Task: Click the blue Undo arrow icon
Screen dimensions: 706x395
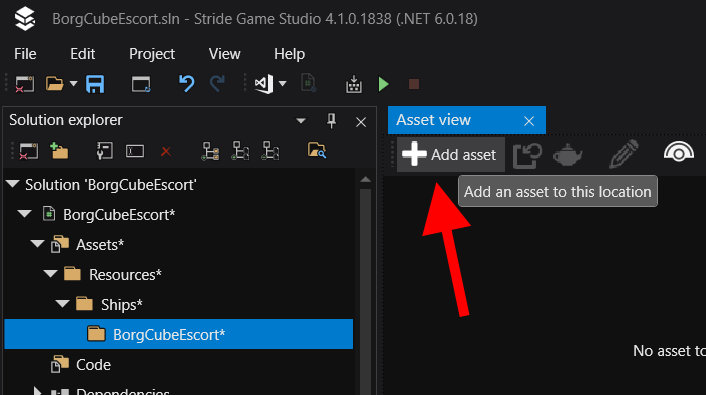Action: (186, 84)
